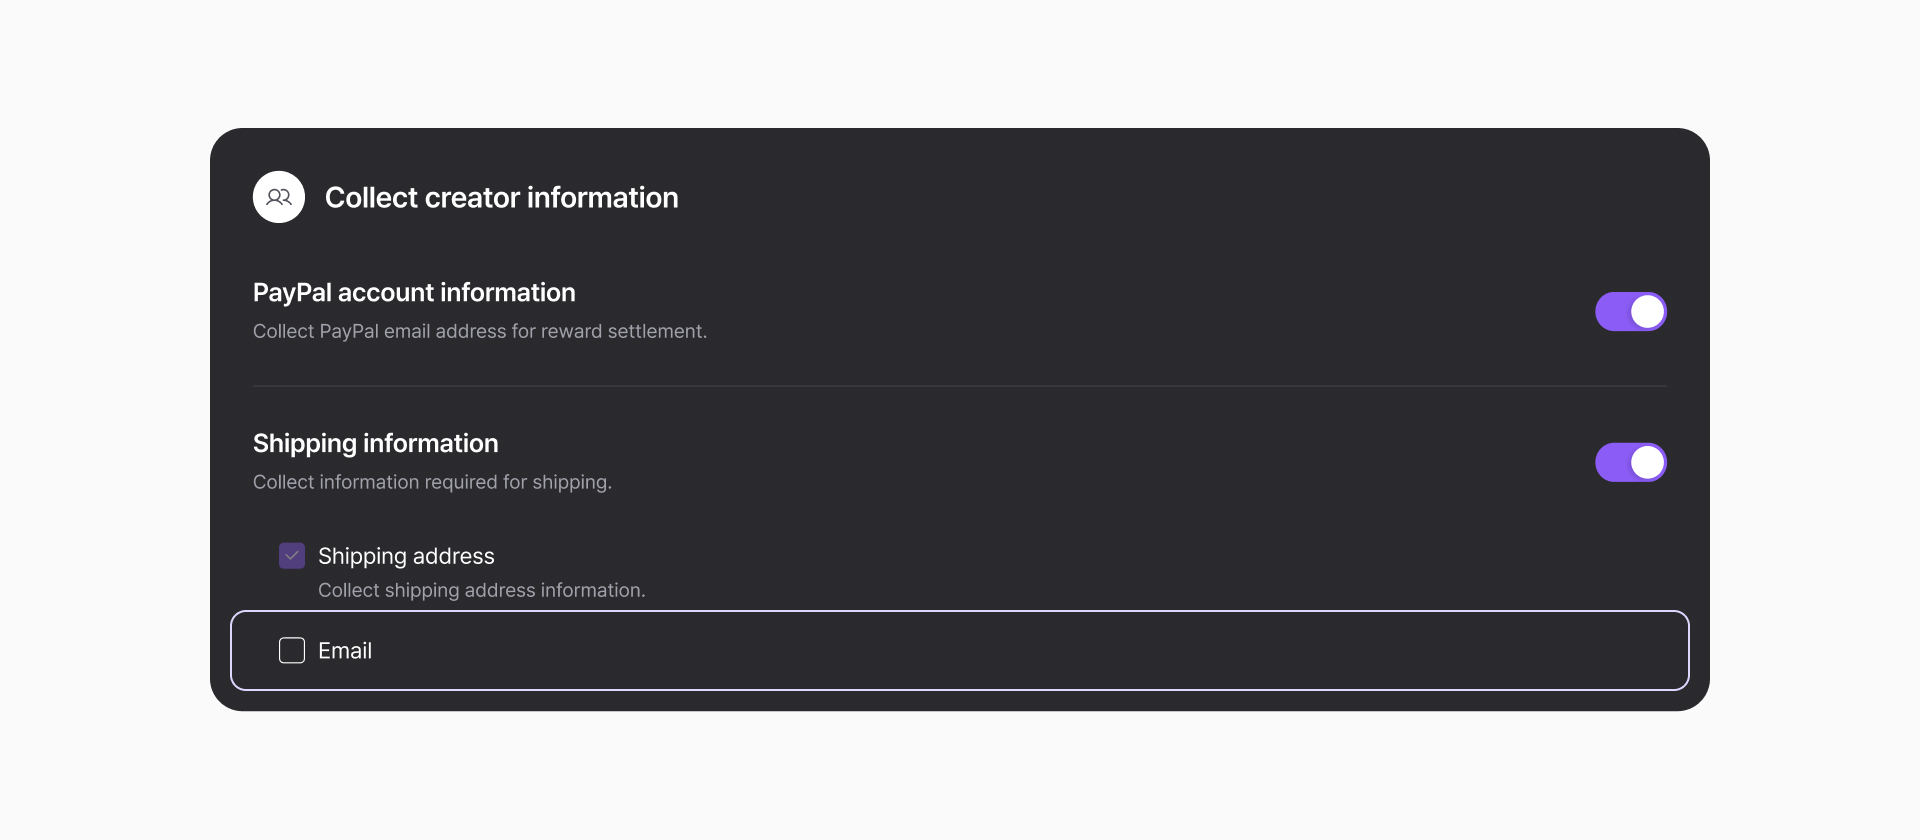
Task: Click the white knob on the Shipping switch
Action: [1647, 462]
